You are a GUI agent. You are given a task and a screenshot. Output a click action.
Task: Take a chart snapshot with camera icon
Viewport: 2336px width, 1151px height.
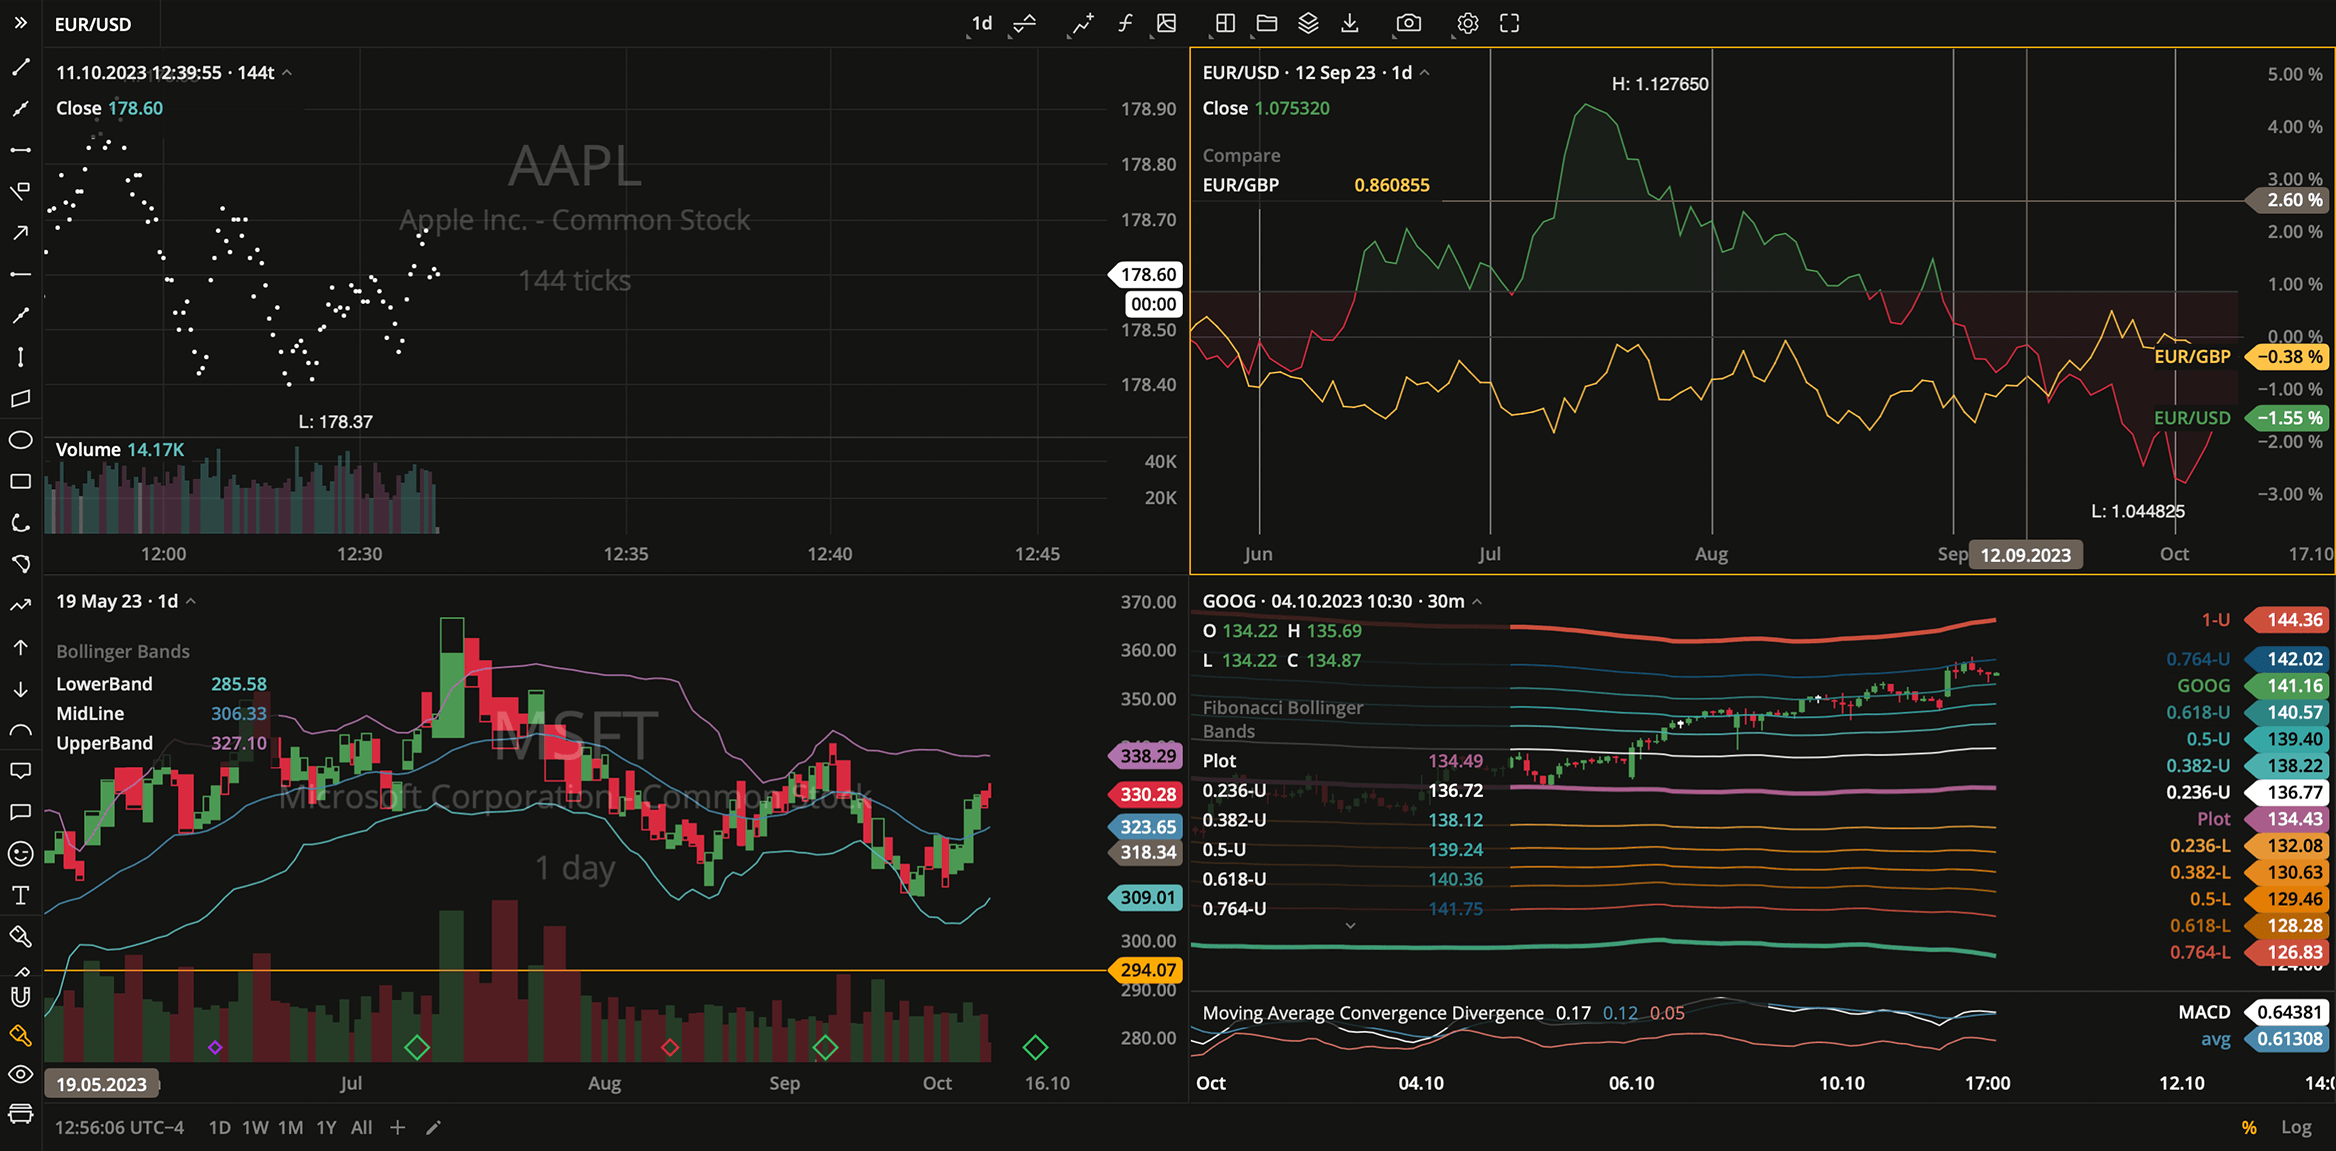tap(1409, 23)
